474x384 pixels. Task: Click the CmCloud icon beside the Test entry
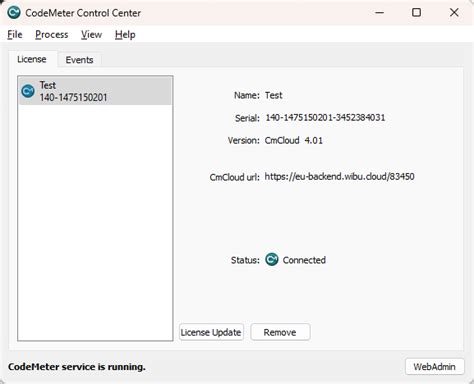tap(28, 91)
